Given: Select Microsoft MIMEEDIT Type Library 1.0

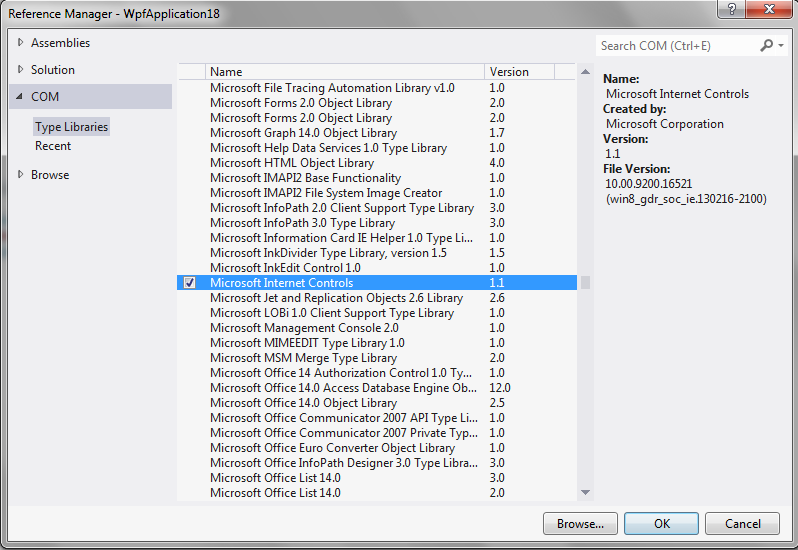Looking at the screenshot, I should (x=377, y=343).
